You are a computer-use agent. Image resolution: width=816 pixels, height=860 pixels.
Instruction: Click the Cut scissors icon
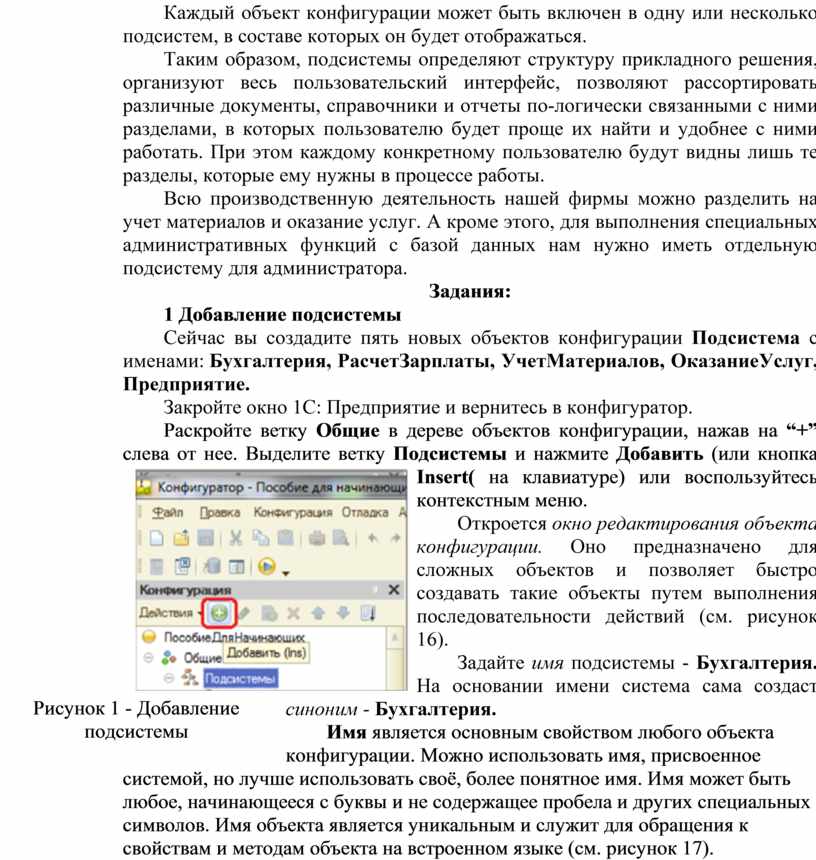coord(236,538)
